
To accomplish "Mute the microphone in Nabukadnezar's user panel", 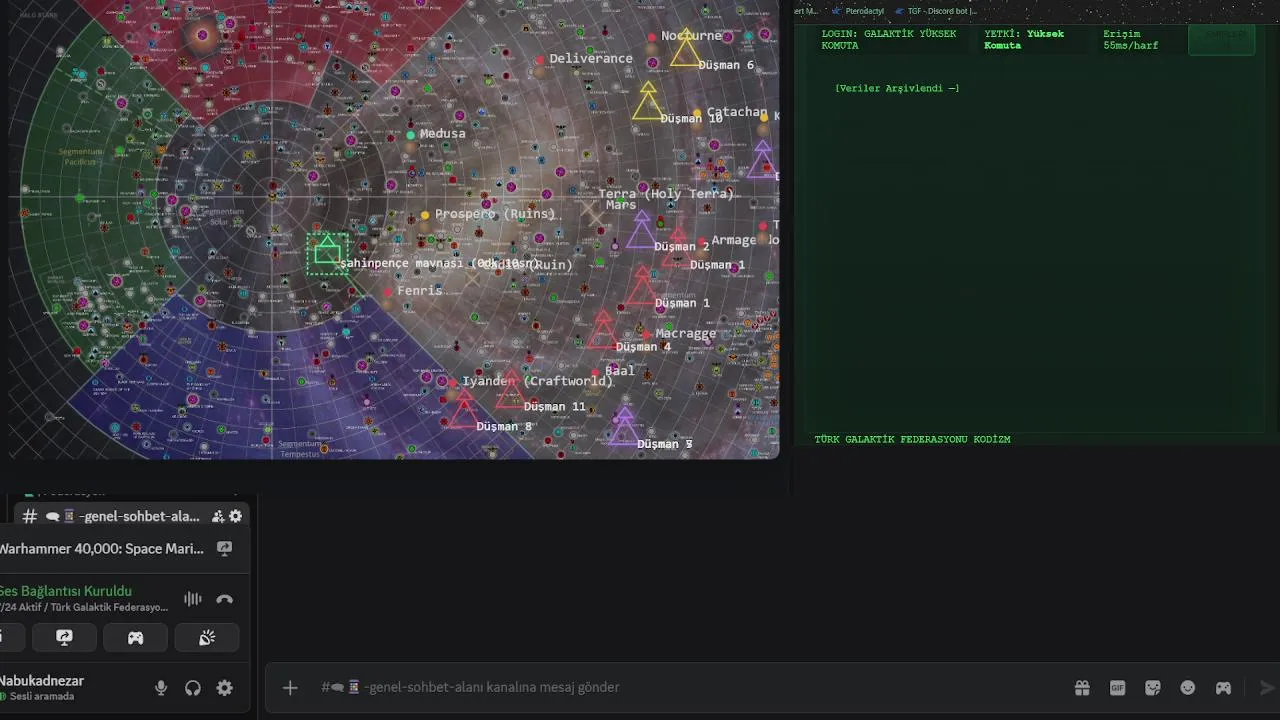I will tap(160, 688).
